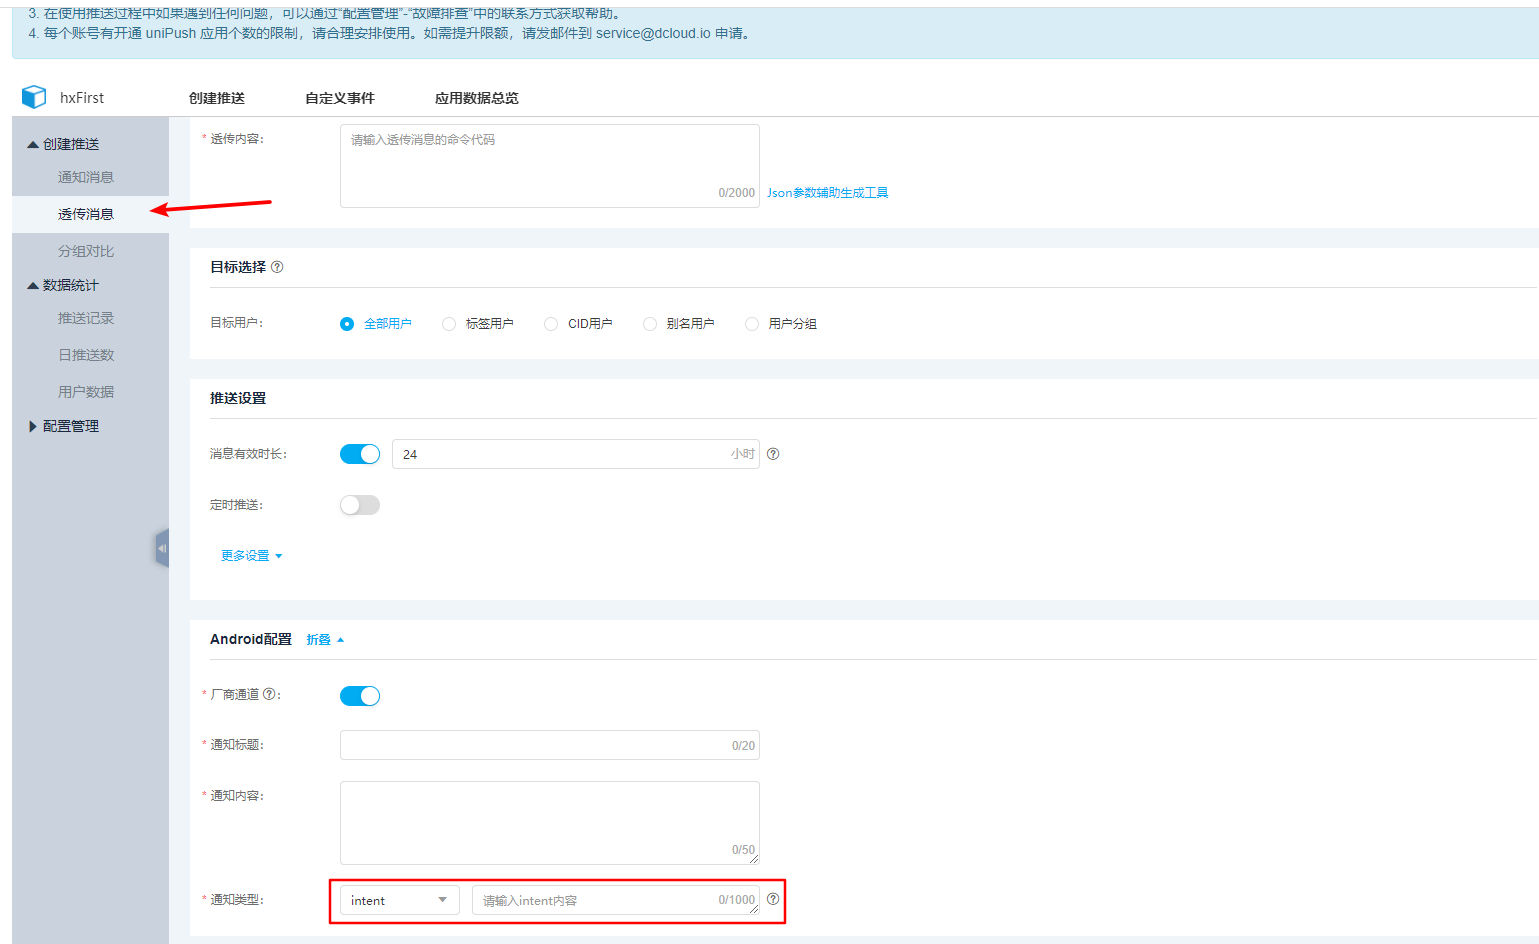Expand 更多设置 options
The image size is (1539, 944).
tap(252, 556)
